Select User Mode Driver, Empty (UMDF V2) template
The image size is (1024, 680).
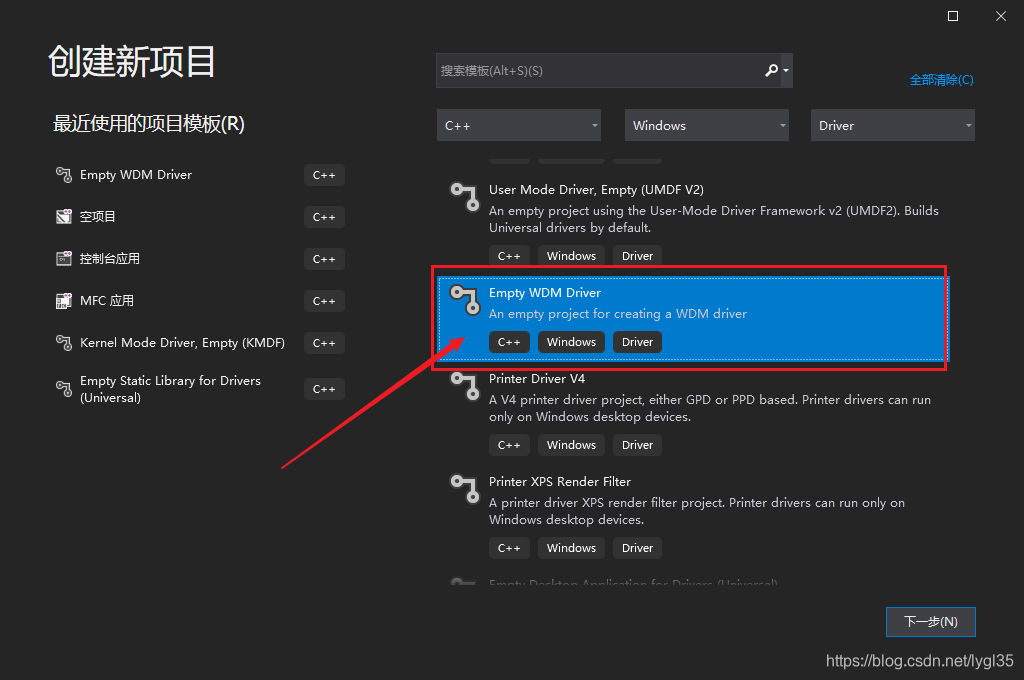596,189
